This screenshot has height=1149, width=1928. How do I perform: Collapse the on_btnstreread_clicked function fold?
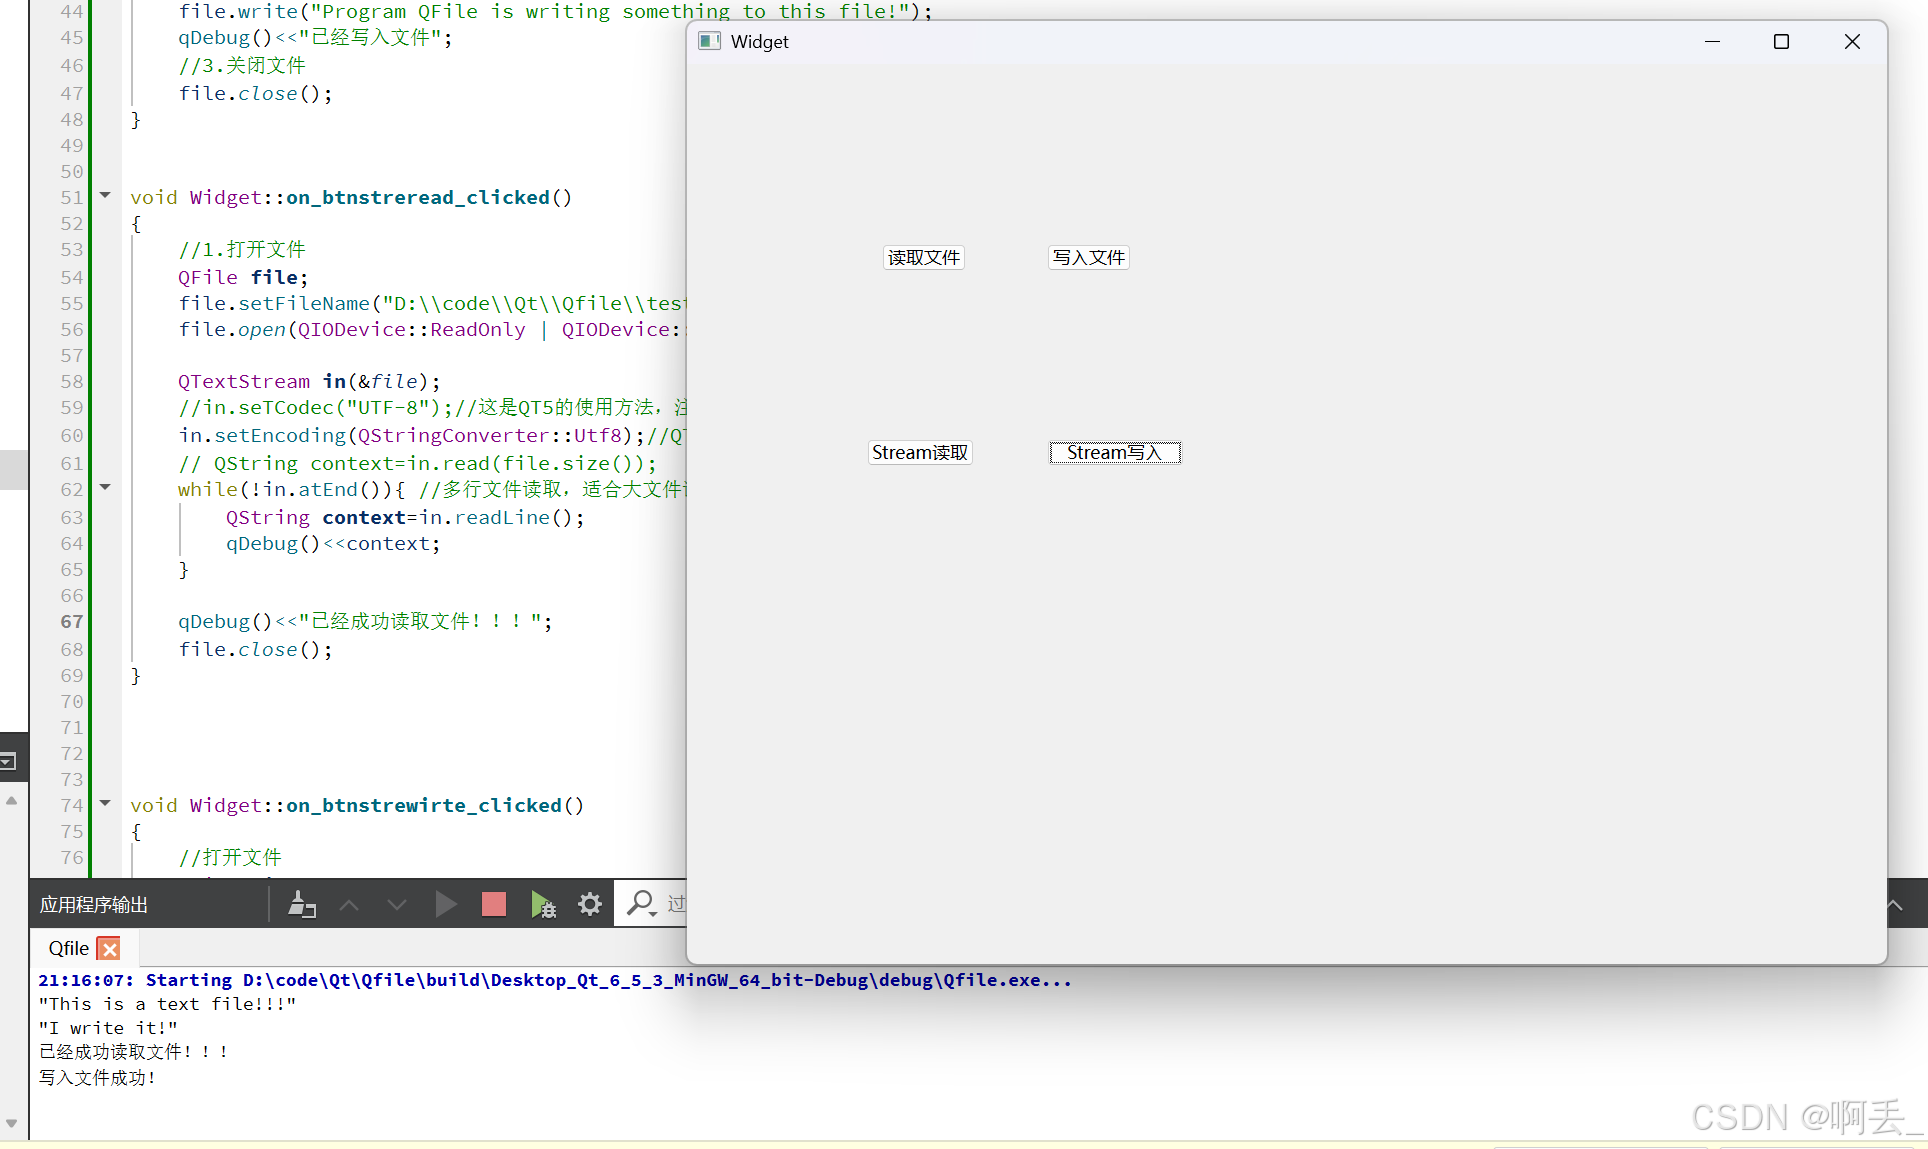point(105,196)
